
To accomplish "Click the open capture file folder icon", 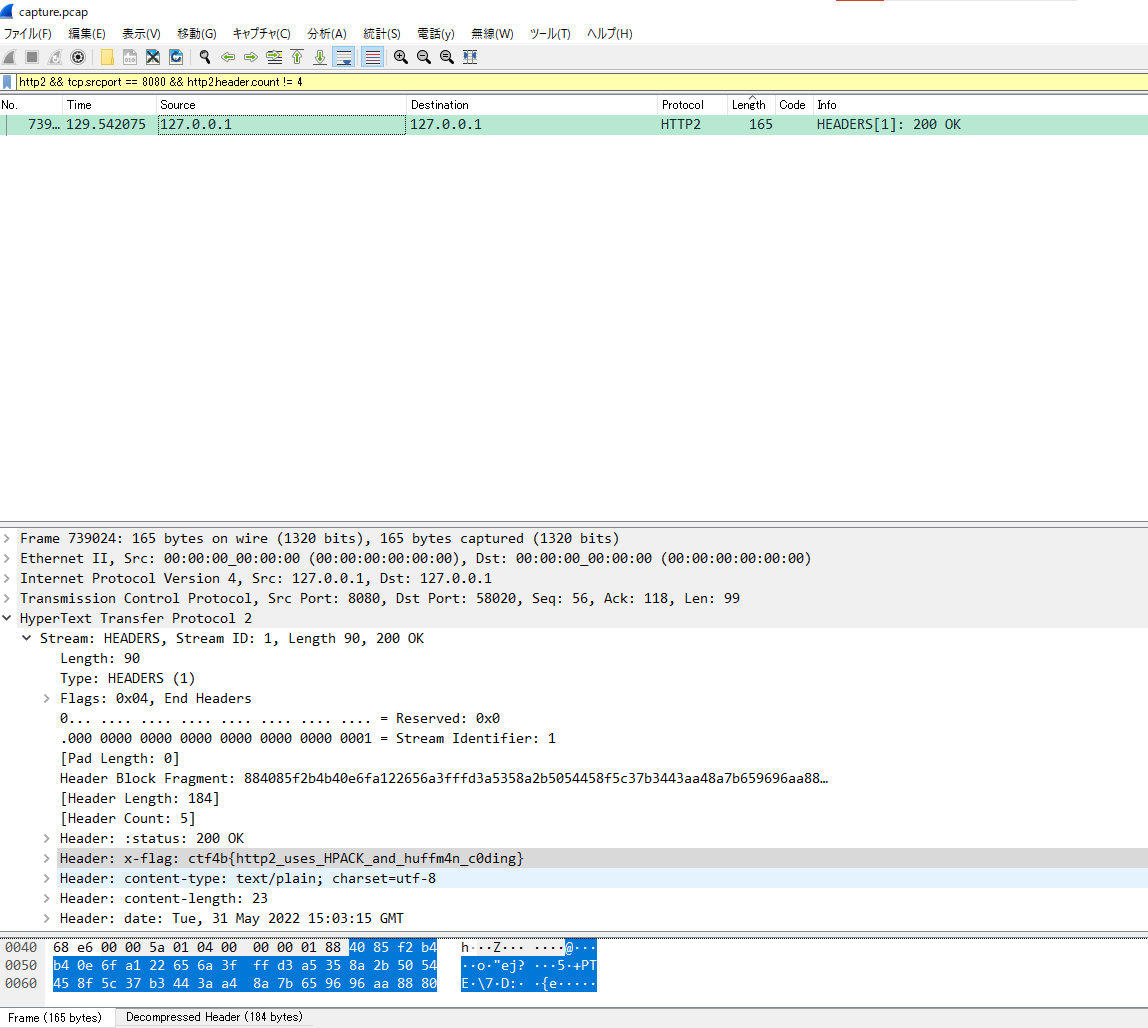I will coord(107,57).
